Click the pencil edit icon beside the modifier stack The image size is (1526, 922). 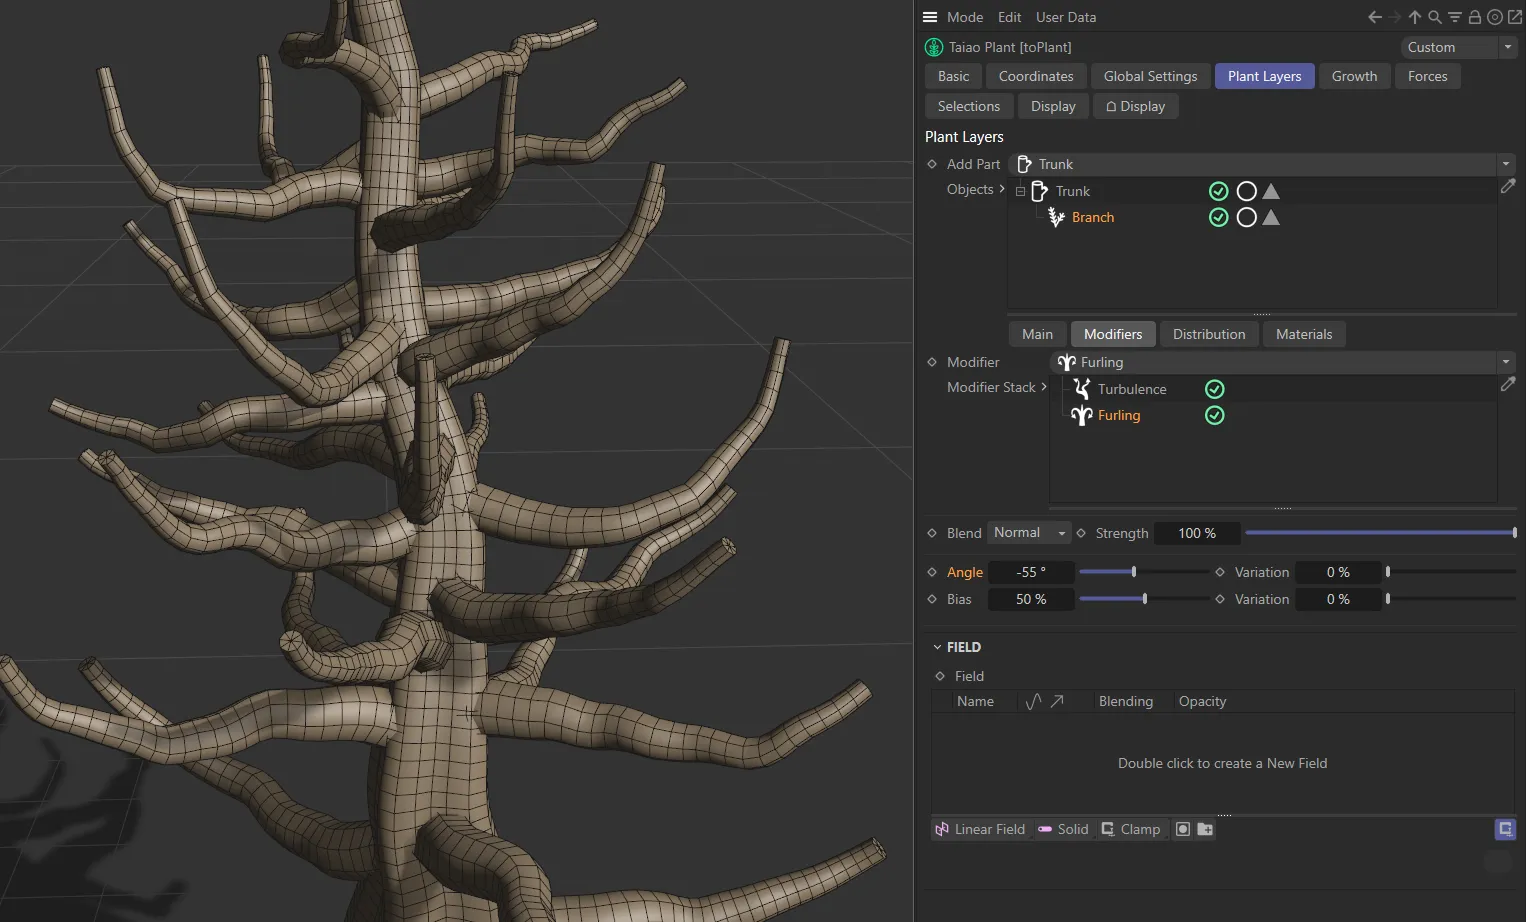(x=1509, y=385)
